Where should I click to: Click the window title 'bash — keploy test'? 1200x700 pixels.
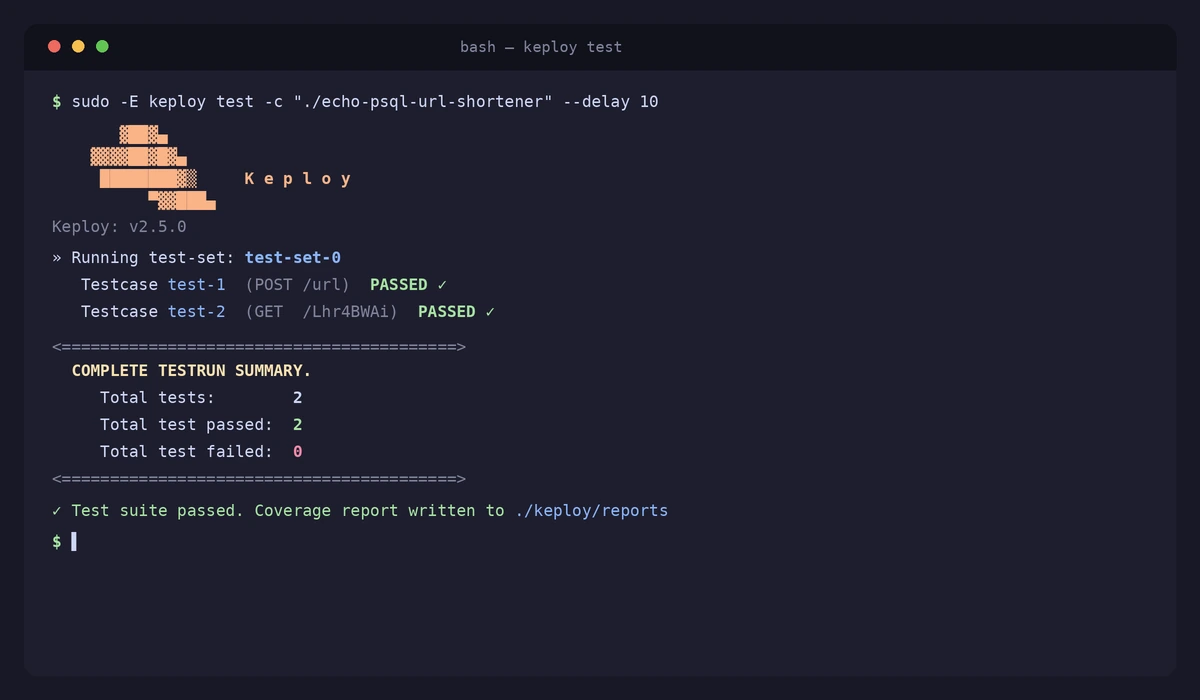(541, 47)
